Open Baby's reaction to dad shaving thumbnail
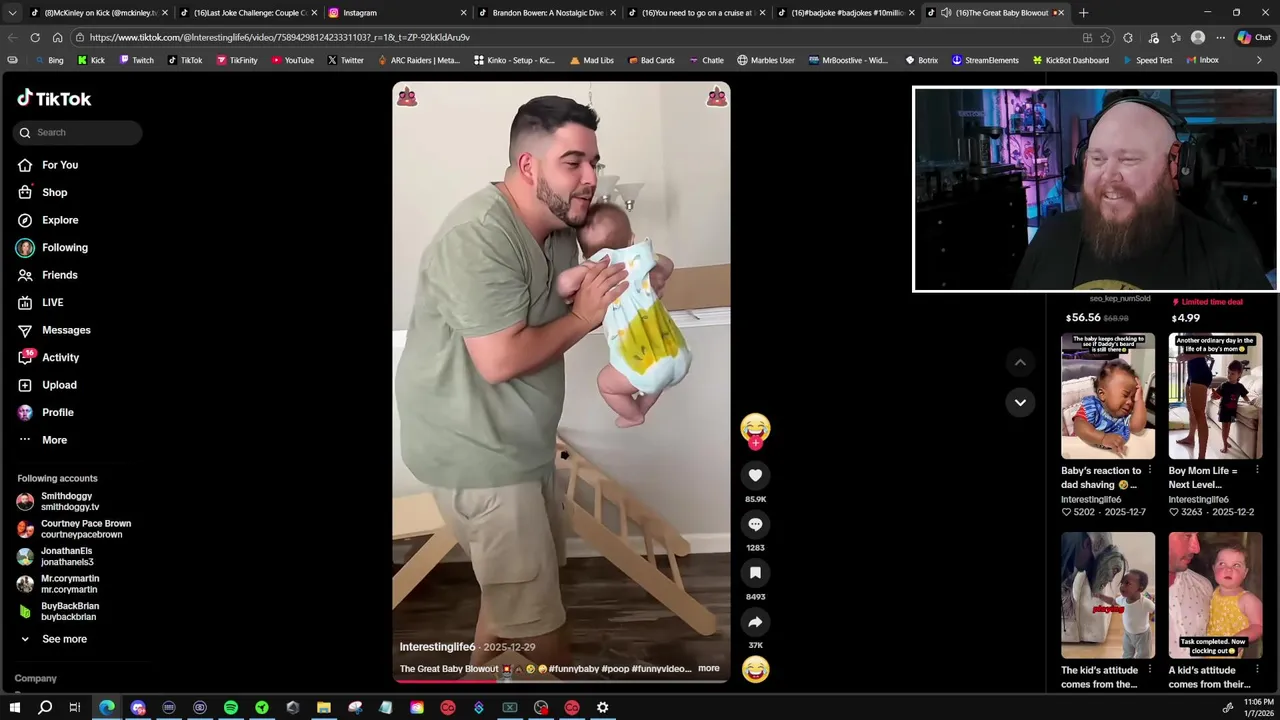The image size is (1280, 720). (1108, 396)
